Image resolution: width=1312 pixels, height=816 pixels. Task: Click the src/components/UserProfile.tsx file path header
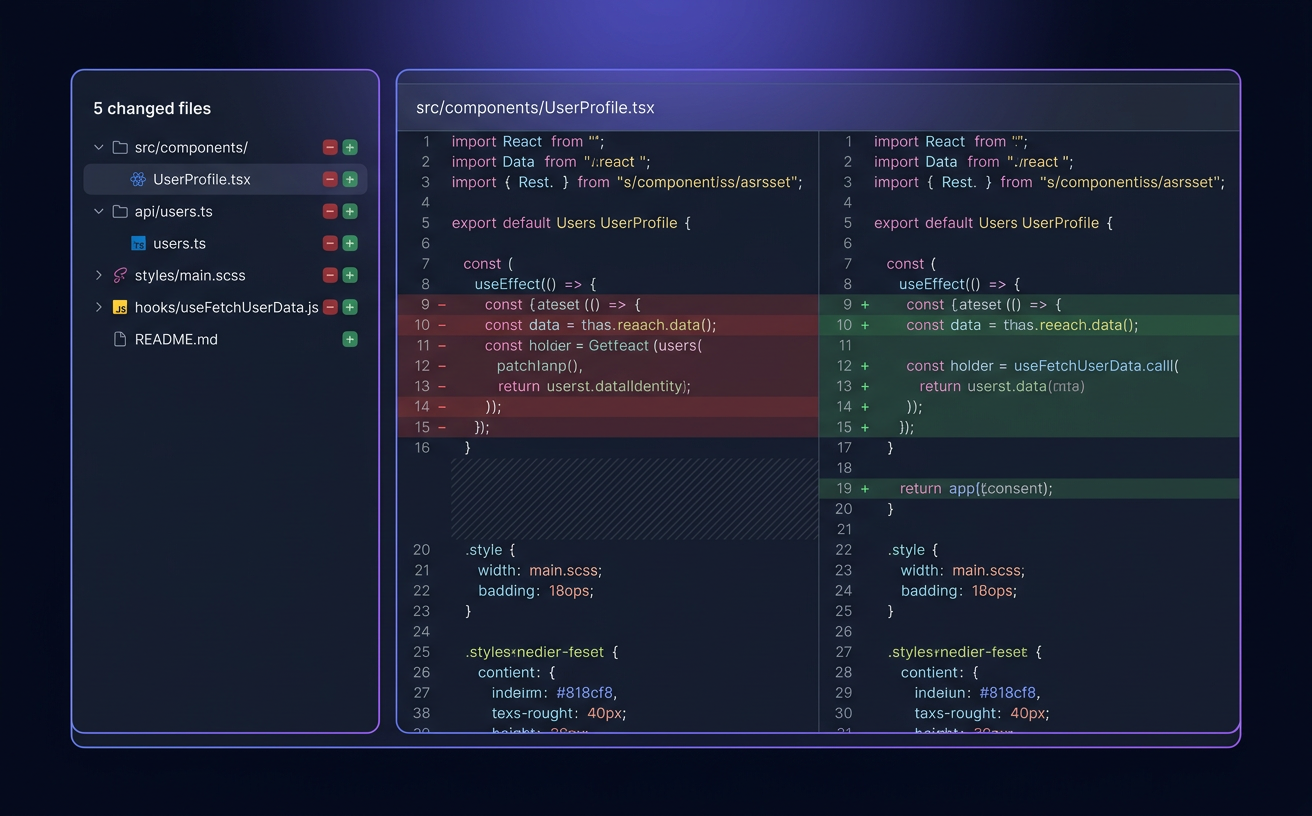point(535,108)
